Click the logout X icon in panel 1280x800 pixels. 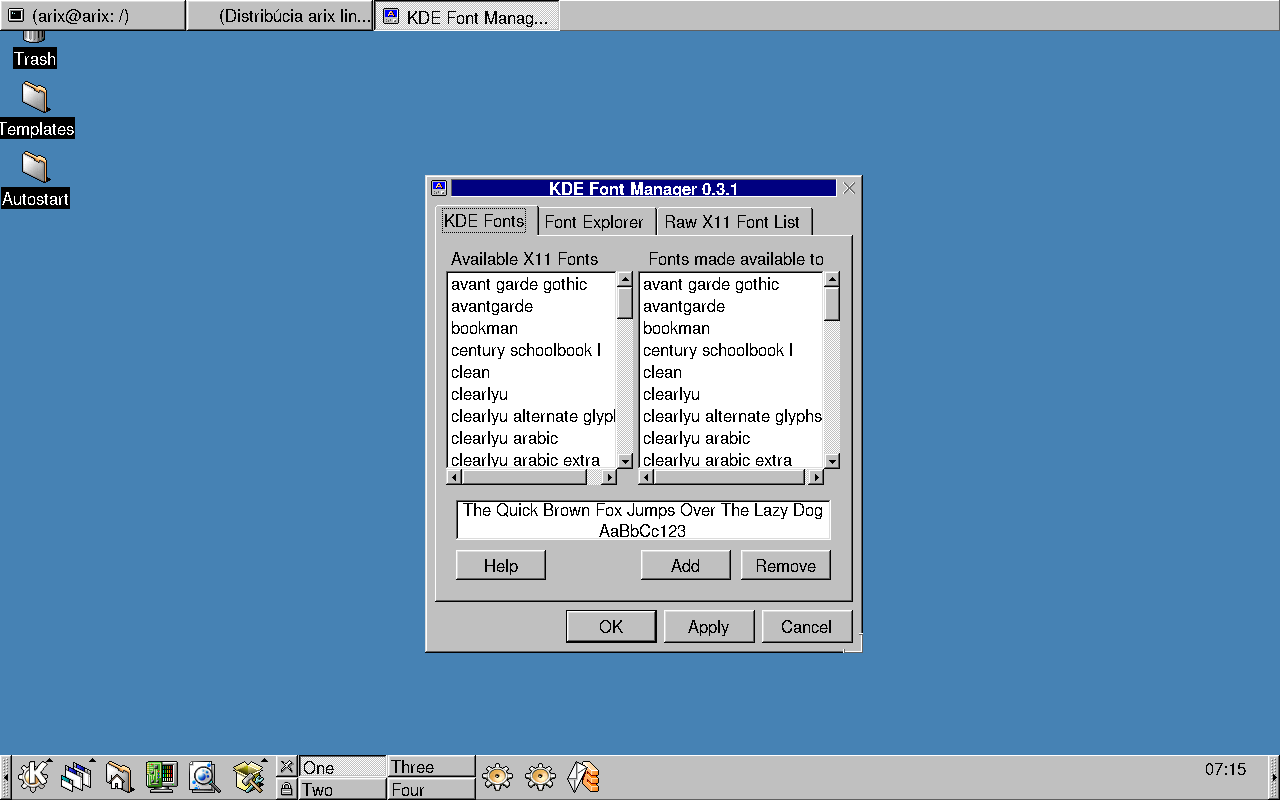pos(287,766)
